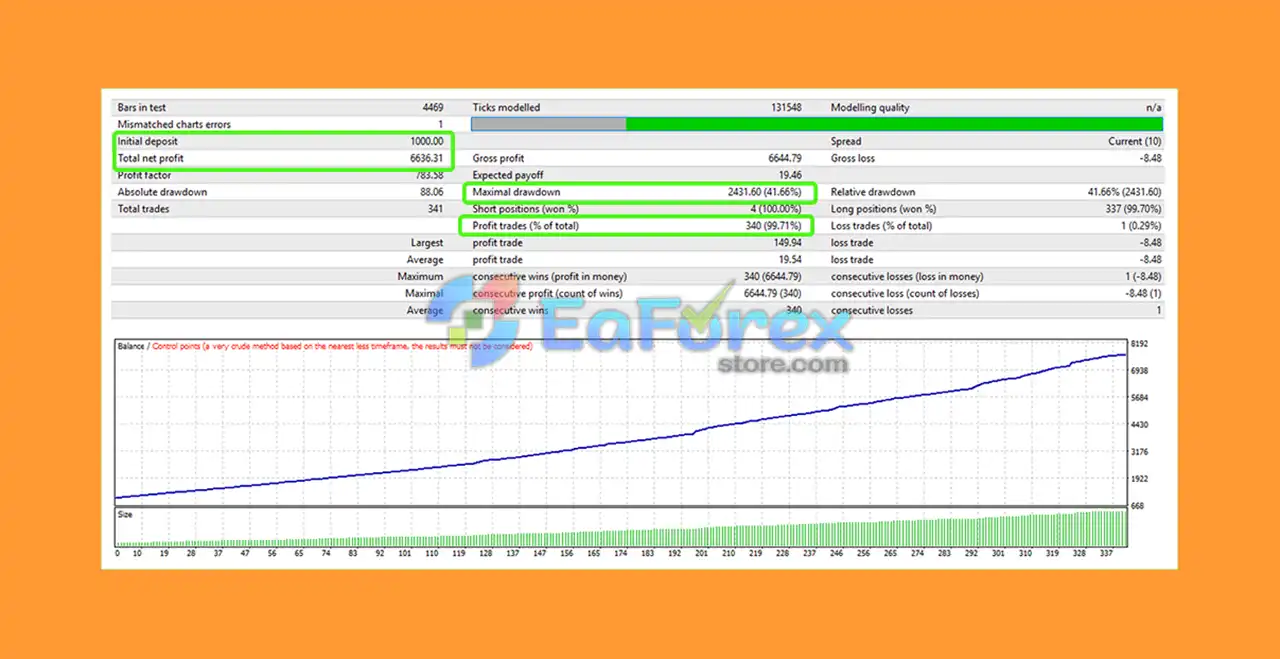Click the Size label in volume pane
1280x659 pixels.
point(125,514)
